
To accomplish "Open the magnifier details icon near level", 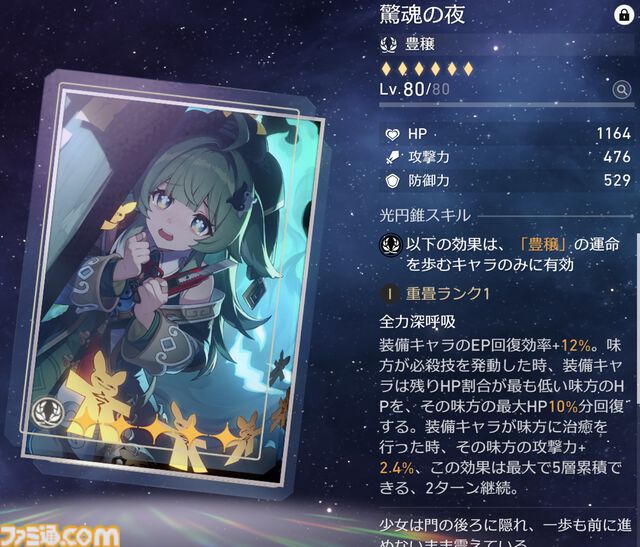I will pos(622,89).
